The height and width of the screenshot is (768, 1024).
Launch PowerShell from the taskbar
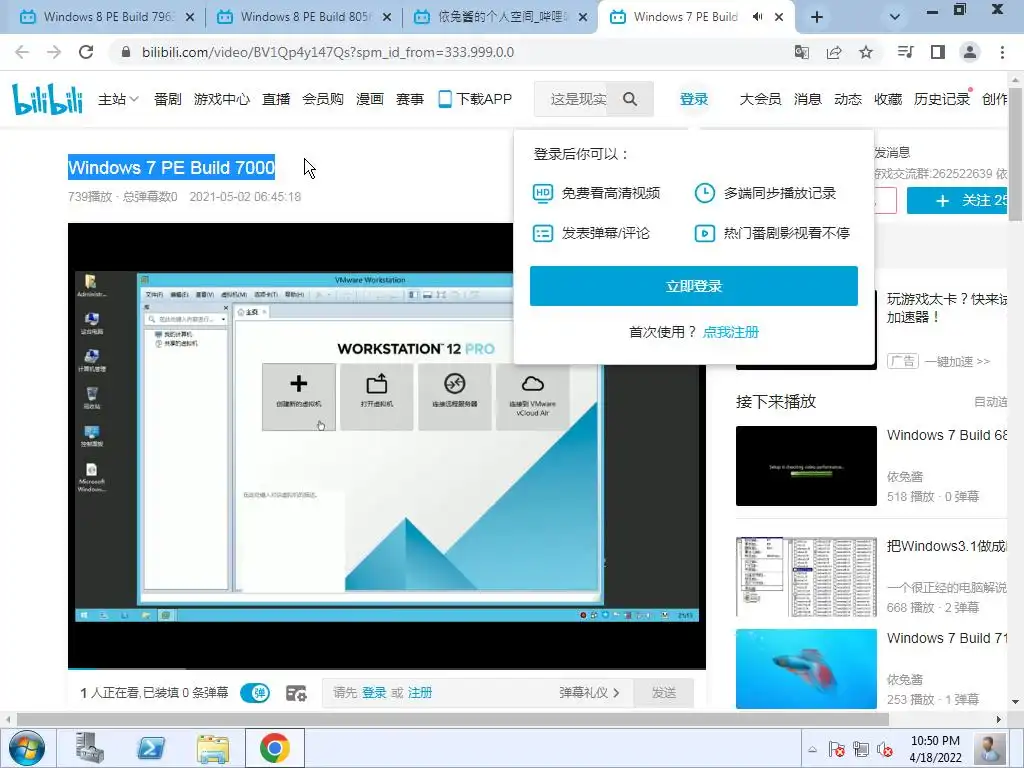pyautogui.click(x=151, y=748)
